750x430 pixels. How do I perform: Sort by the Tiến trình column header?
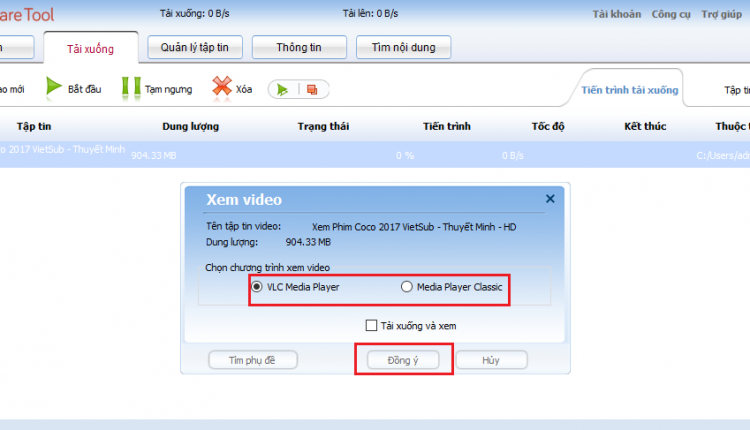point(447,126)
